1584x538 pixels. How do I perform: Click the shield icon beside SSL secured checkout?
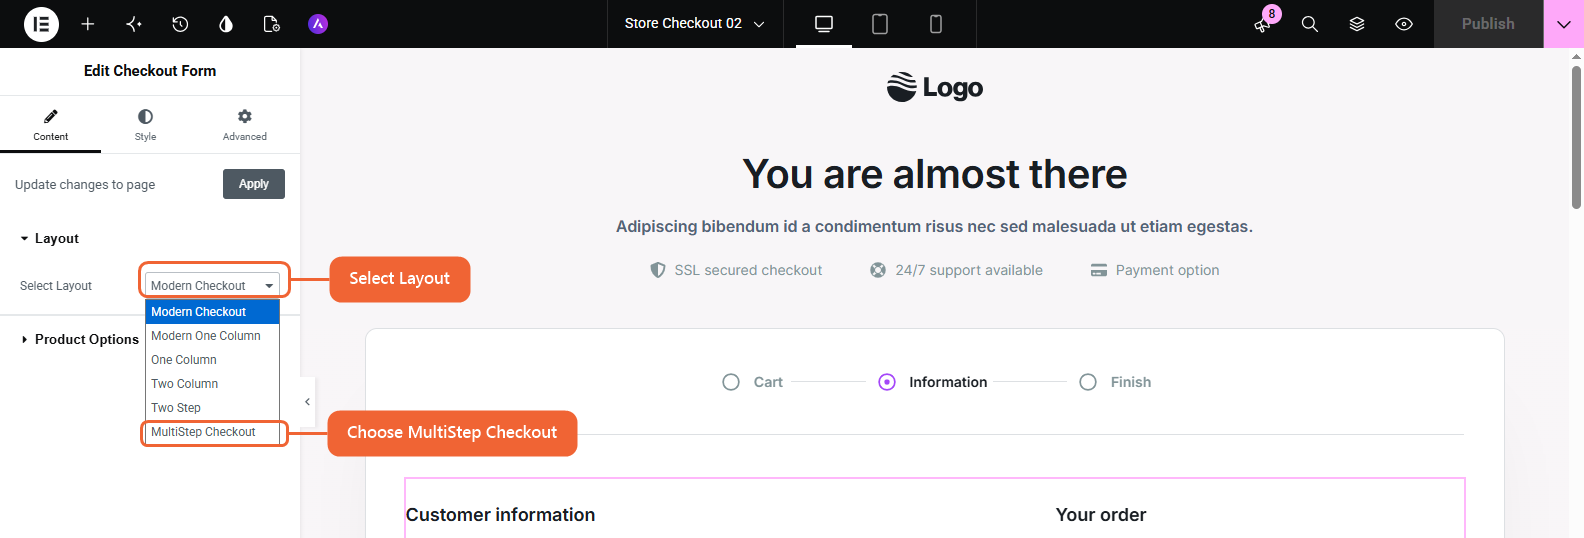click(657, 270)
